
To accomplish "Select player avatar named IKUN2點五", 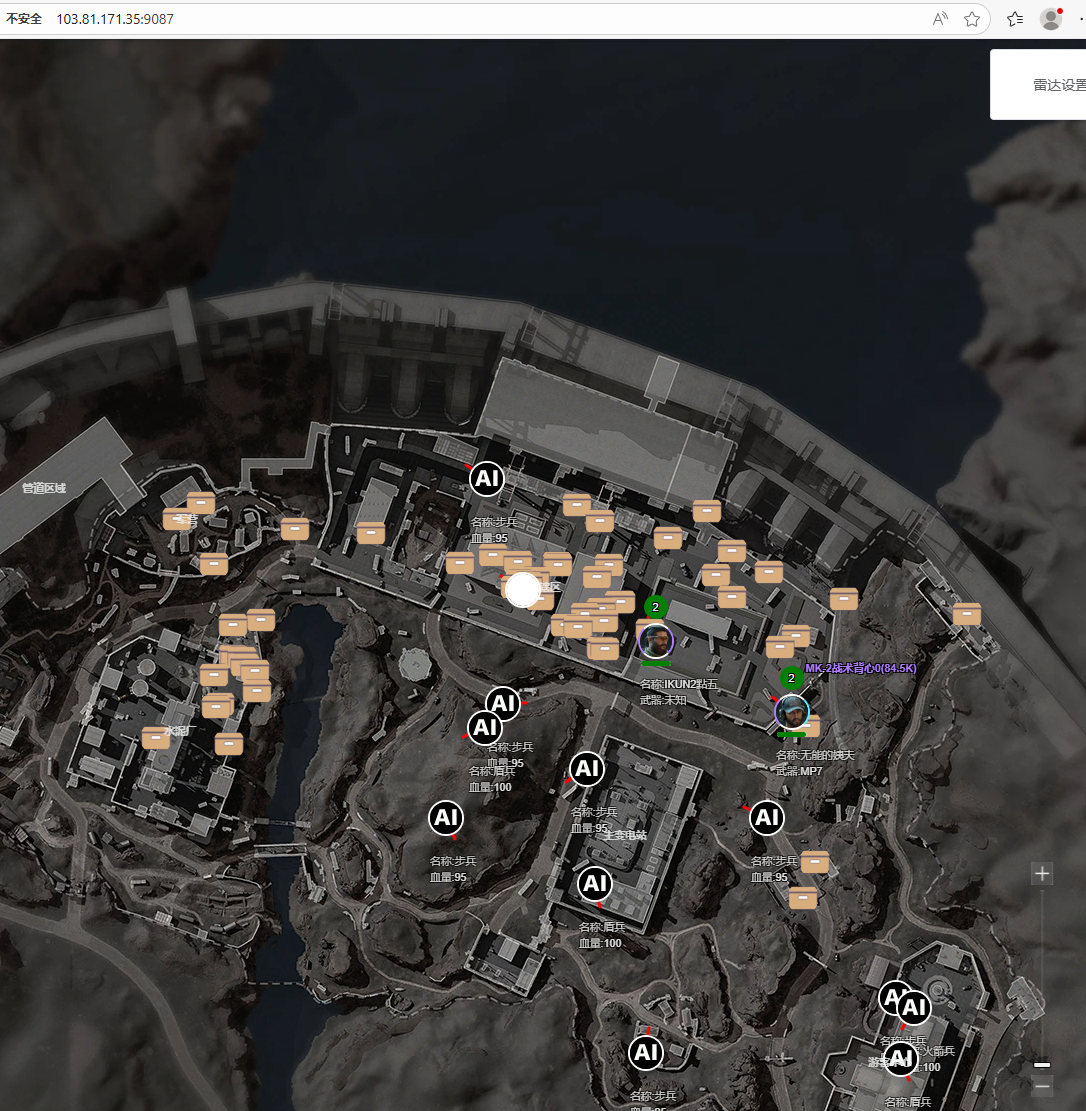I will coord(656,641).
